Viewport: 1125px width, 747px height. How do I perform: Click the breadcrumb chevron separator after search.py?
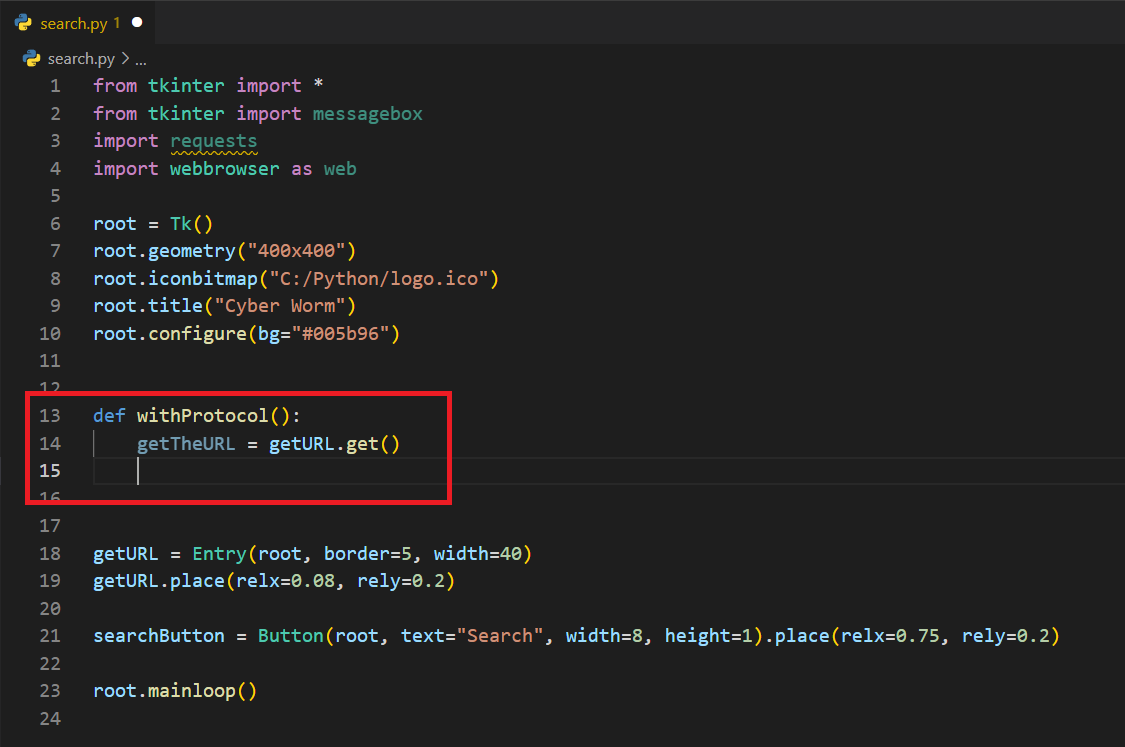tap(125, 59)
